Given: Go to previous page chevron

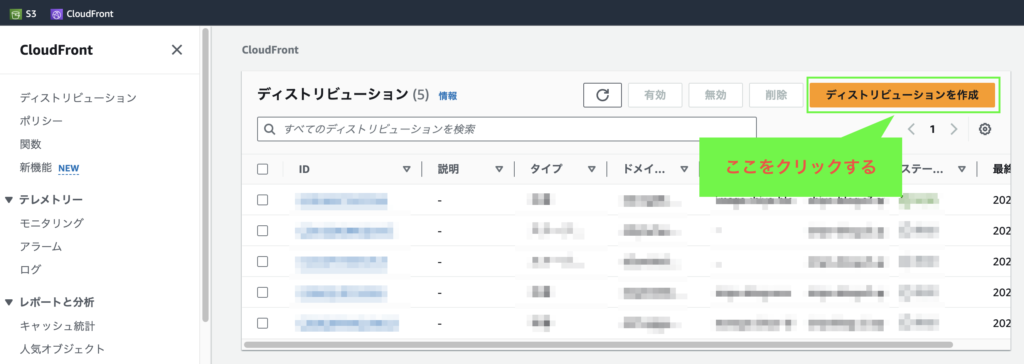Looking at the screenshot, I should pyautogui.click(x=912, y=129).
